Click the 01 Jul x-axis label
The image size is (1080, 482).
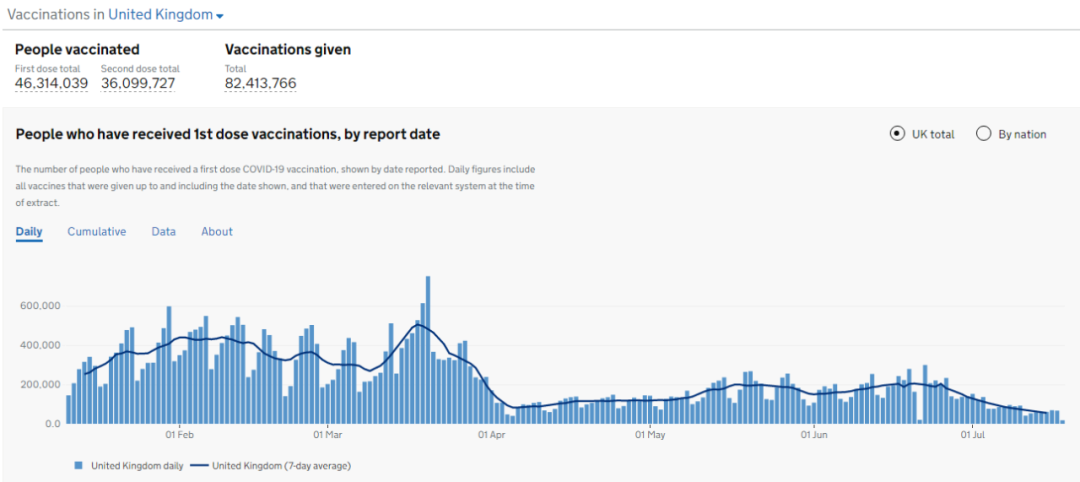pos(974,436)
